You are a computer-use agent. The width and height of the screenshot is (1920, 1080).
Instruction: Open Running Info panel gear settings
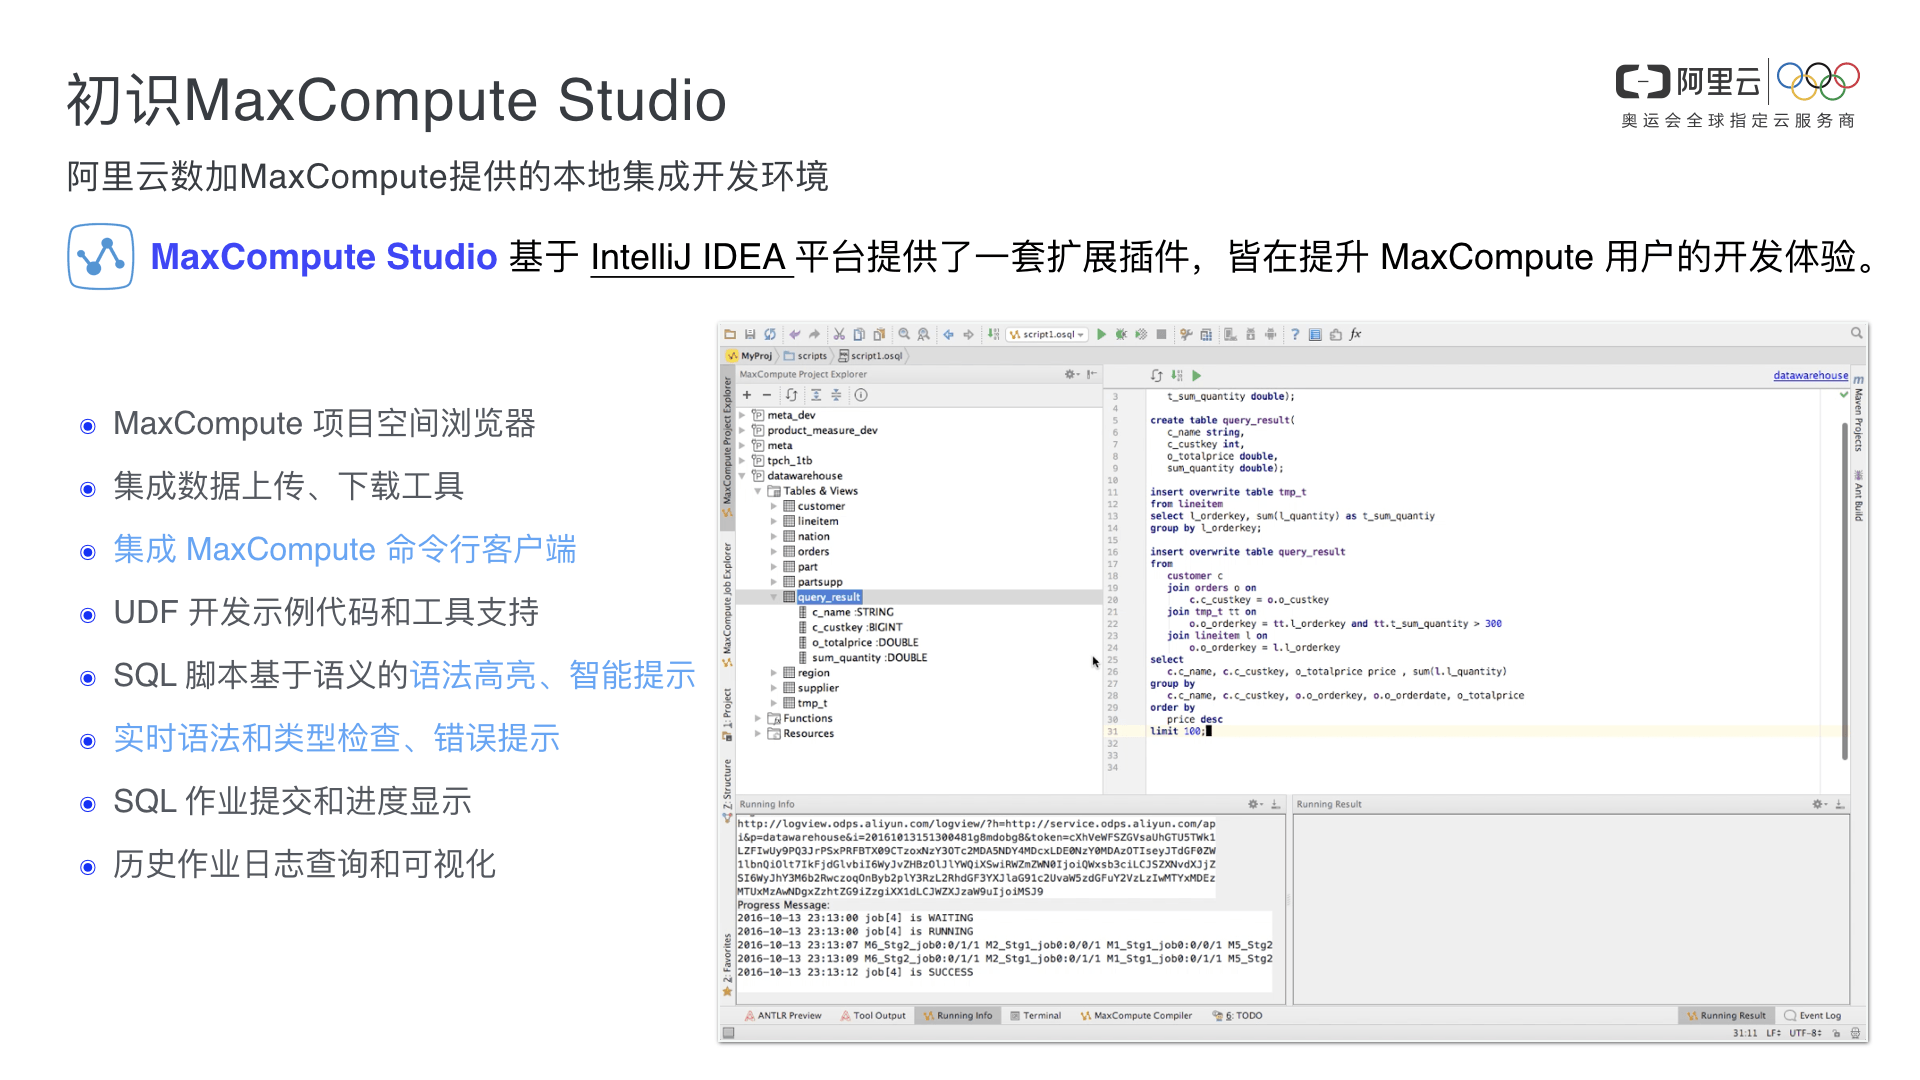tap(1254, 804)
